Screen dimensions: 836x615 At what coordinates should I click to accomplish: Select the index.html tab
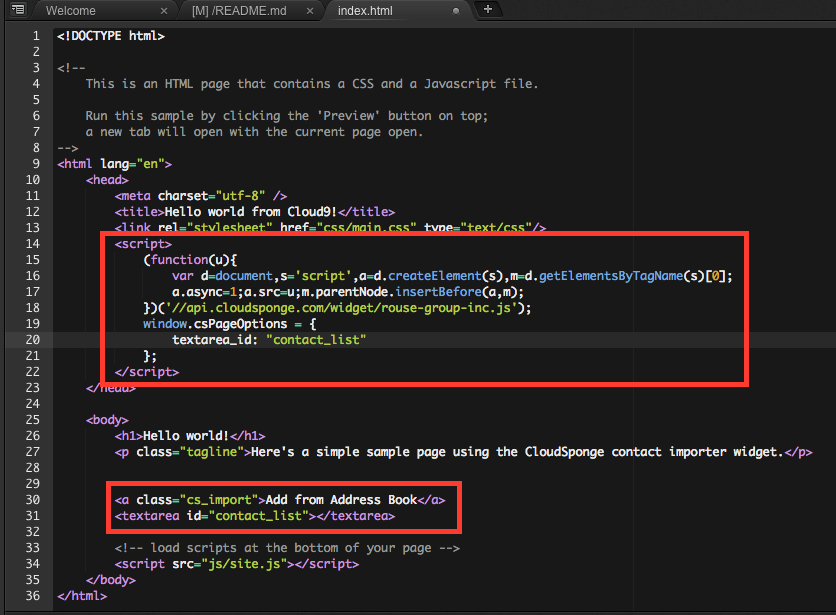(x=365, y=11)
